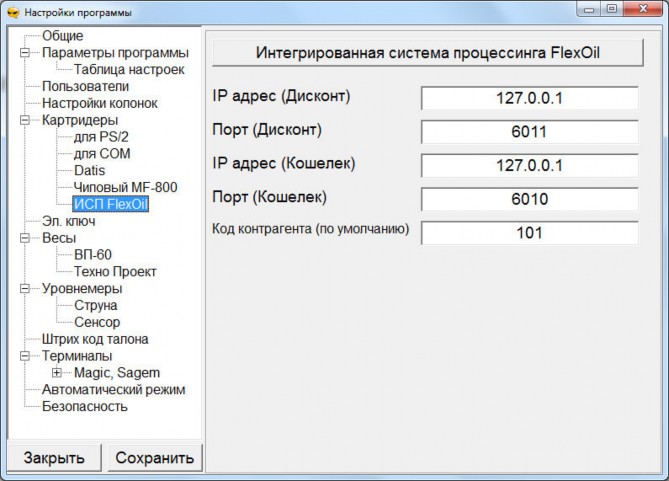
Task: Open Автоматический режим settings
Action: [x=113, y=390]
